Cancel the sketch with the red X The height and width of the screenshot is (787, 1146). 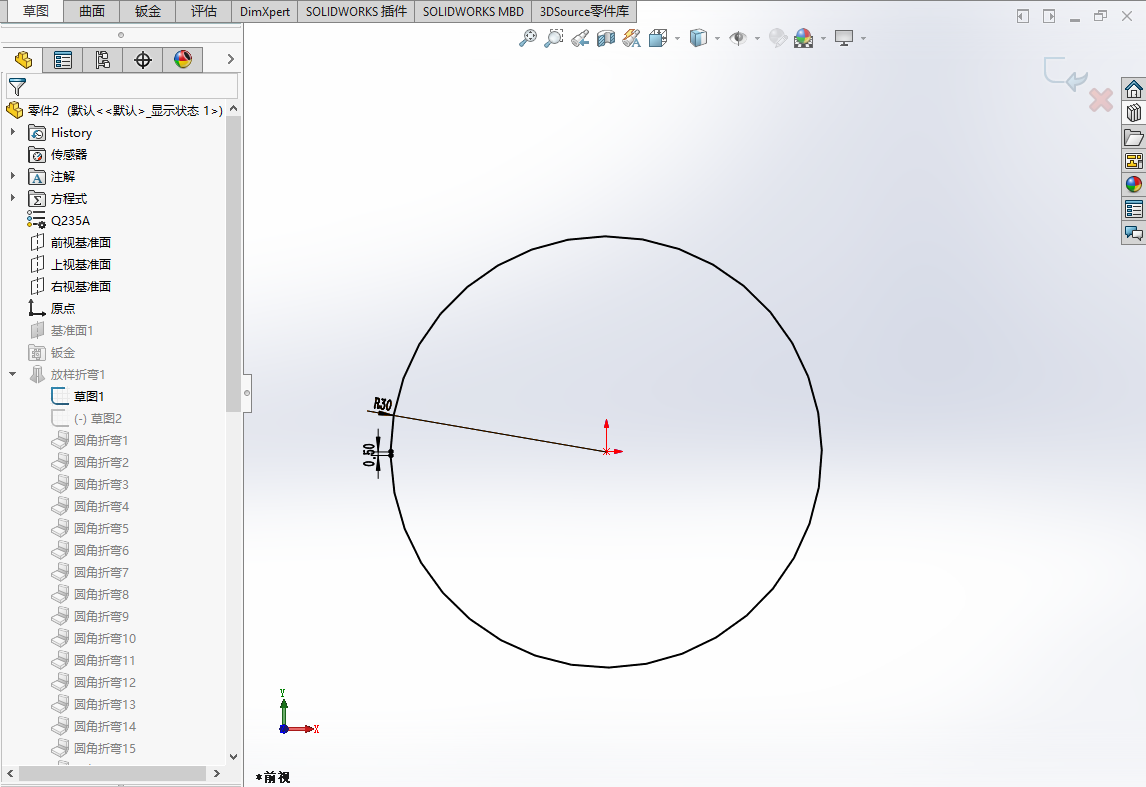[x=1101, y=99]
